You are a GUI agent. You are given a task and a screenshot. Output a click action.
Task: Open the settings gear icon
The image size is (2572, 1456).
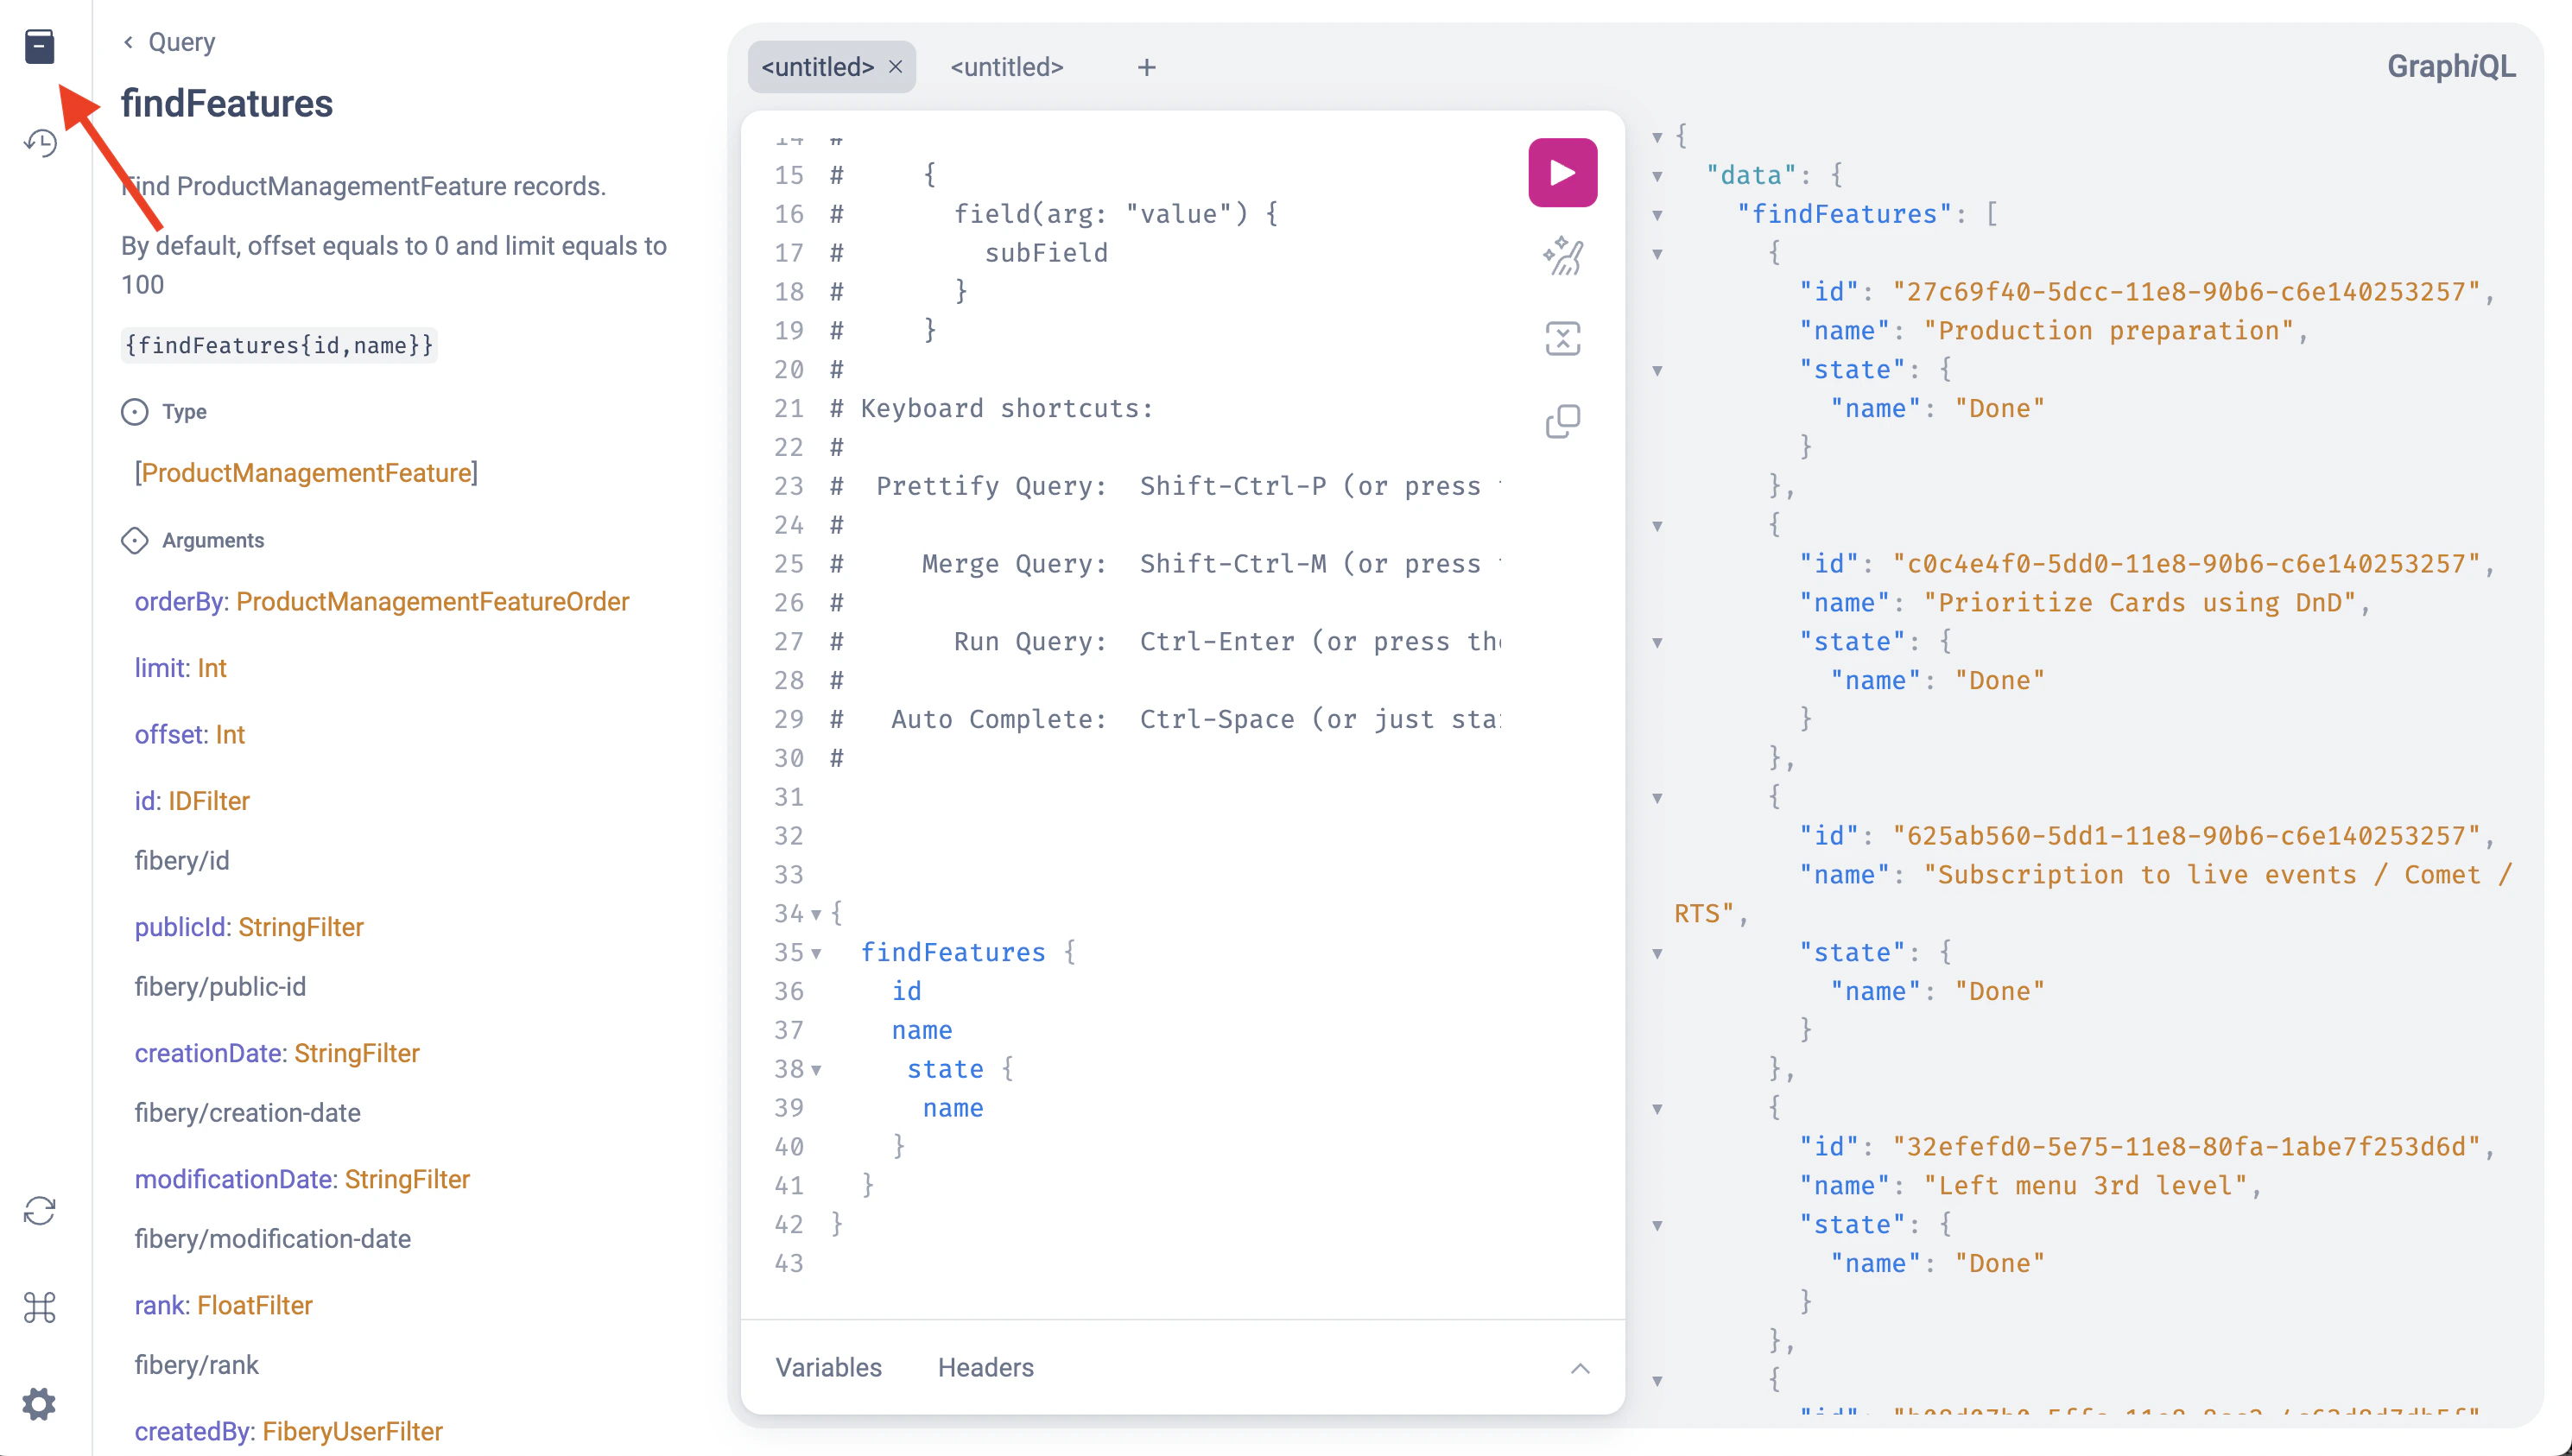click(40, 1403)
